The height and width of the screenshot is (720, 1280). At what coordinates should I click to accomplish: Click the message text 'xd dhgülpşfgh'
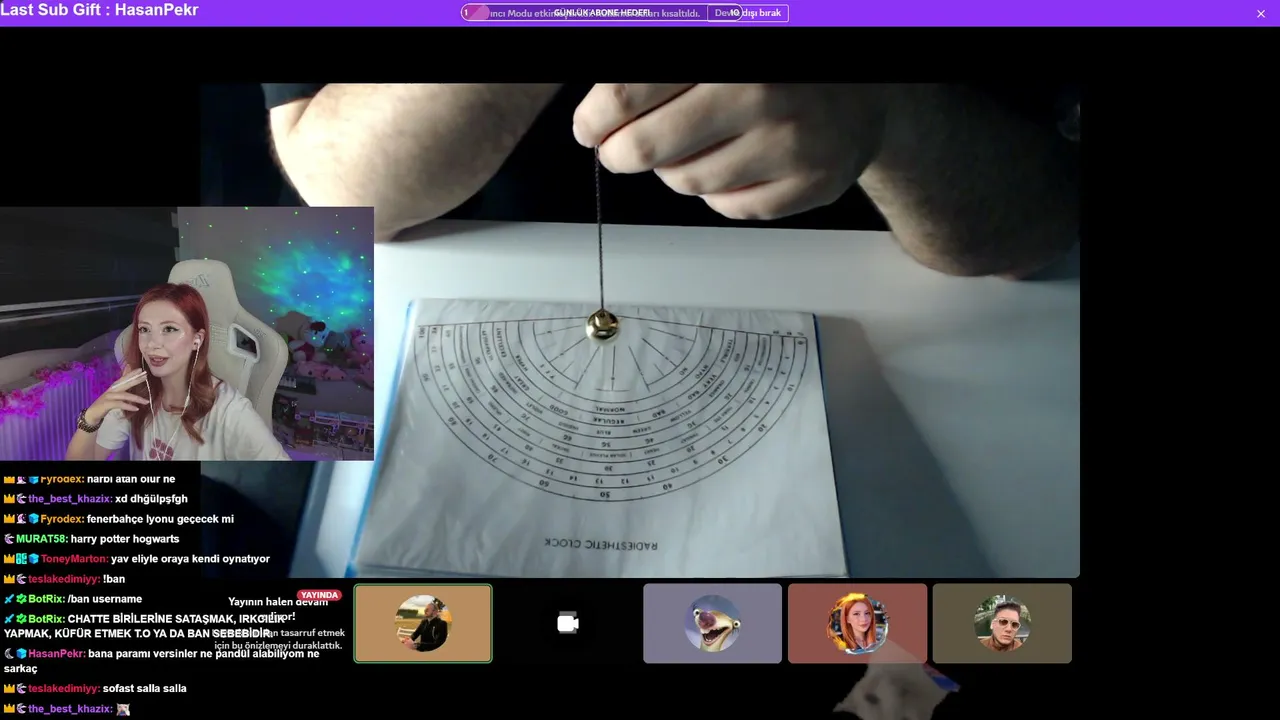click(x=151, y=499)
